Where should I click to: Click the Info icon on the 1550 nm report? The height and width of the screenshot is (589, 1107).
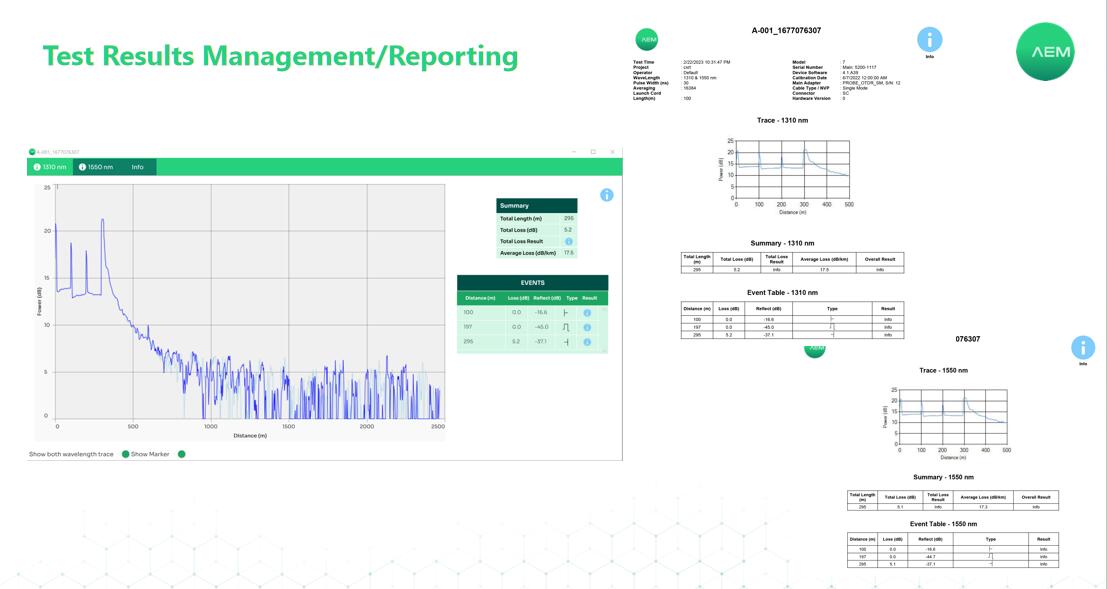[1082, 348]
